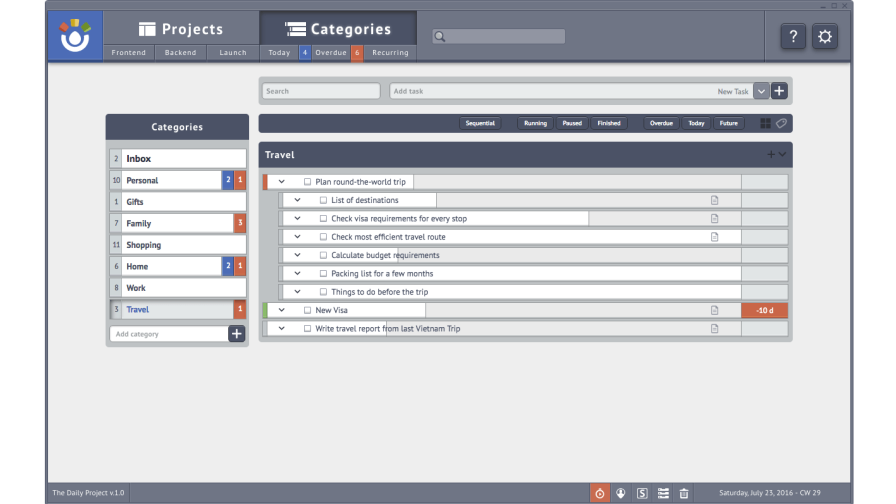
Task: Open the Backend project tab
Action: pyautogui.click(x=181, y=53)
